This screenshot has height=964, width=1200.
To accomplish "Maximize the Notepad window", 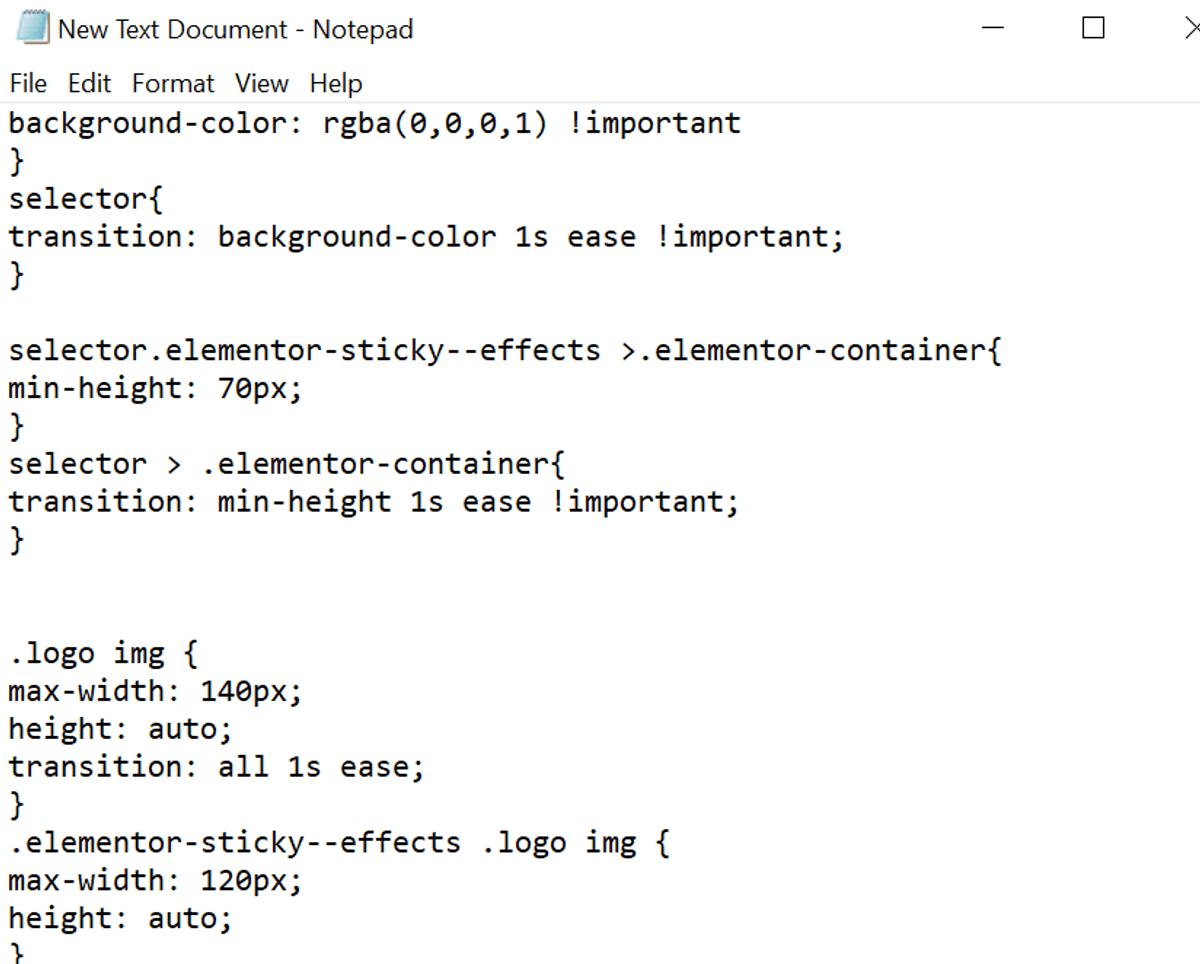I will point(1093,29).
